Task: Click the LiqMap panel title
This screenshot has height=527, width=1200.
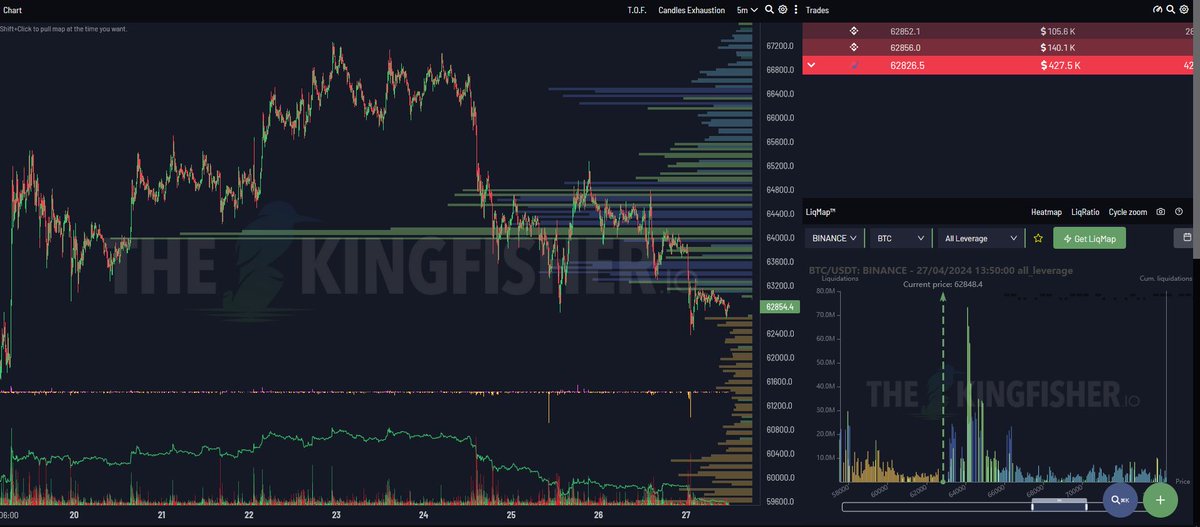Action: pos(820,212)
